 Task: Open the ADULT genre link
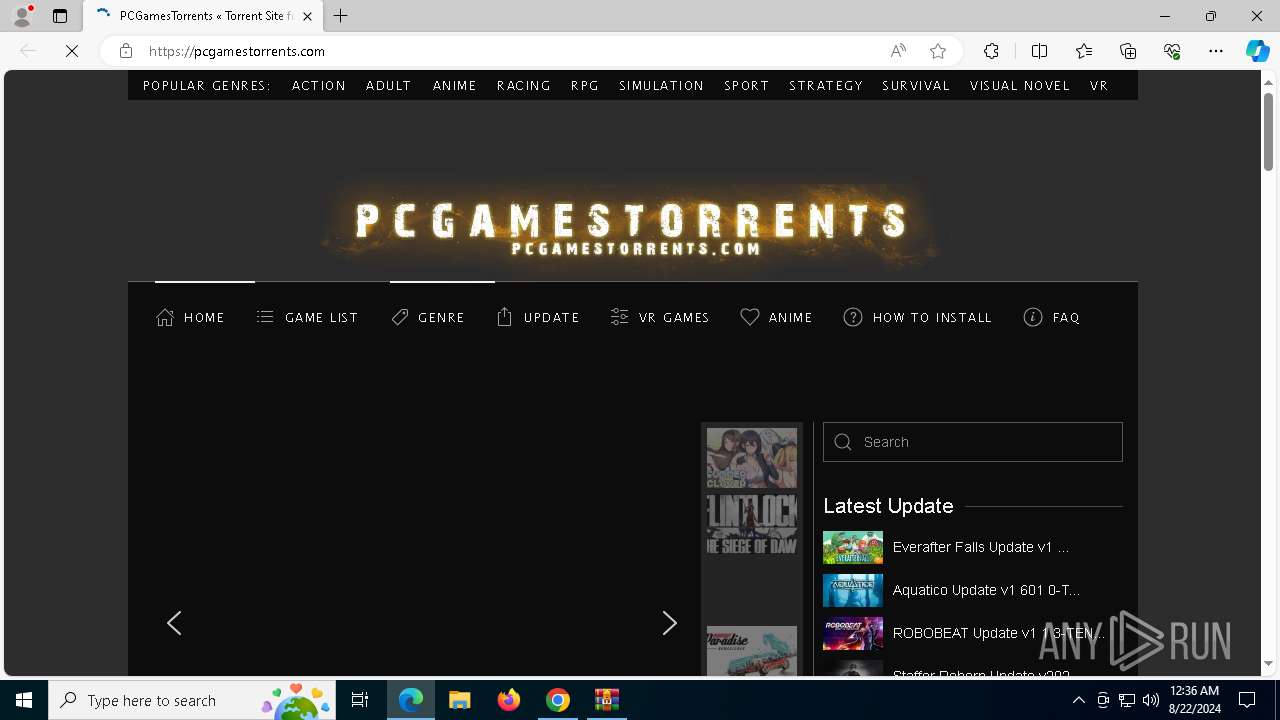(389, 86)
